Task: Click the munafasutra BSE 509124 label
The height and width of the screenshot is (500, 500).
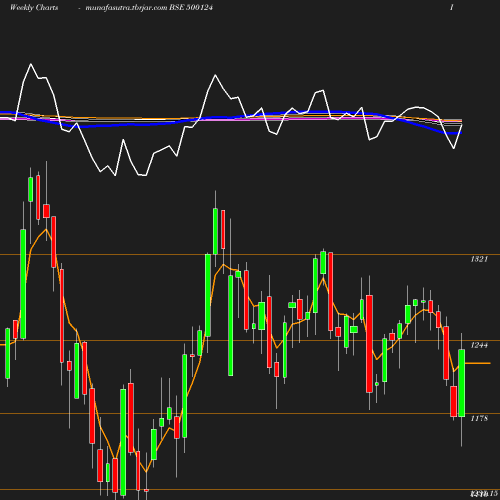Action: tap(149, 8)
